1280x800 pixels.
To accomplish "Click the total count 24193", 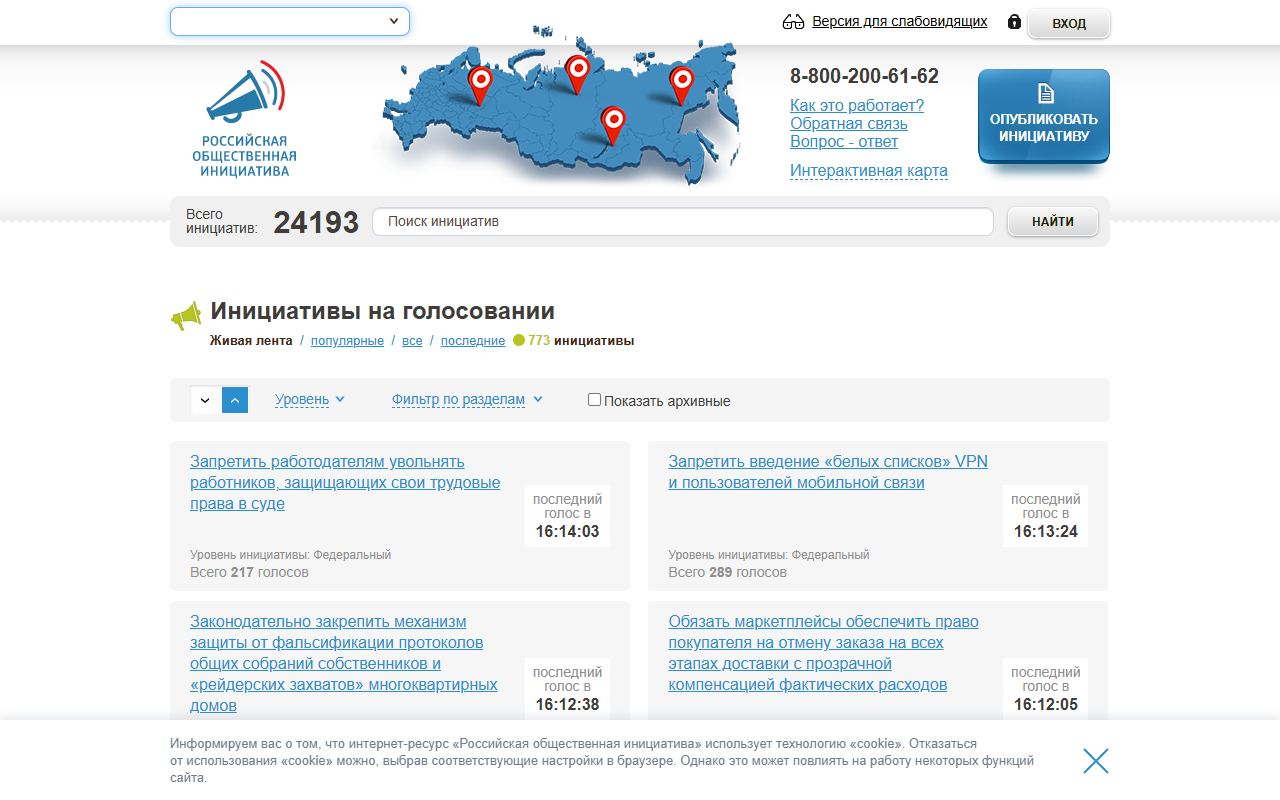I will [316, 222].
